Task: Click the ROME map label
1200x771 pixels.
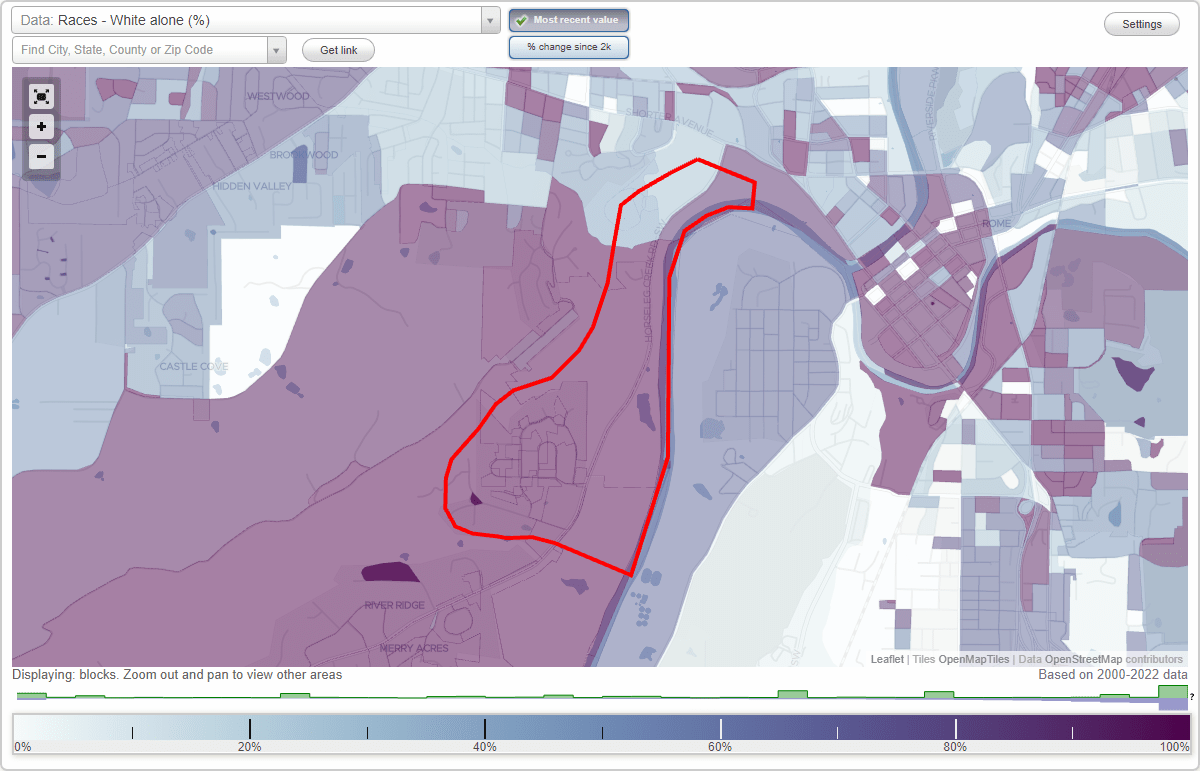Action: coord(998,223)
